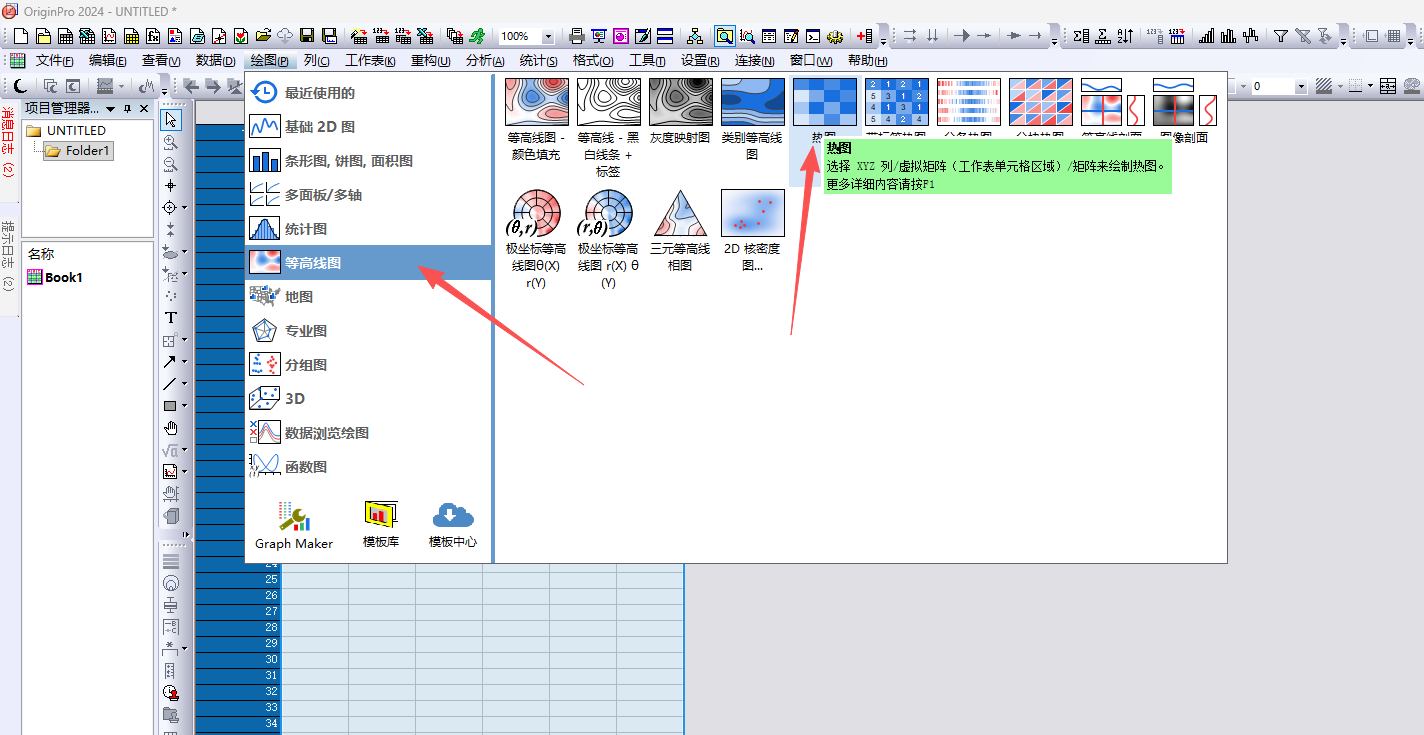Select 基础 2D 图 plot category
This screenshot has height=735, width=1424.
319,127
